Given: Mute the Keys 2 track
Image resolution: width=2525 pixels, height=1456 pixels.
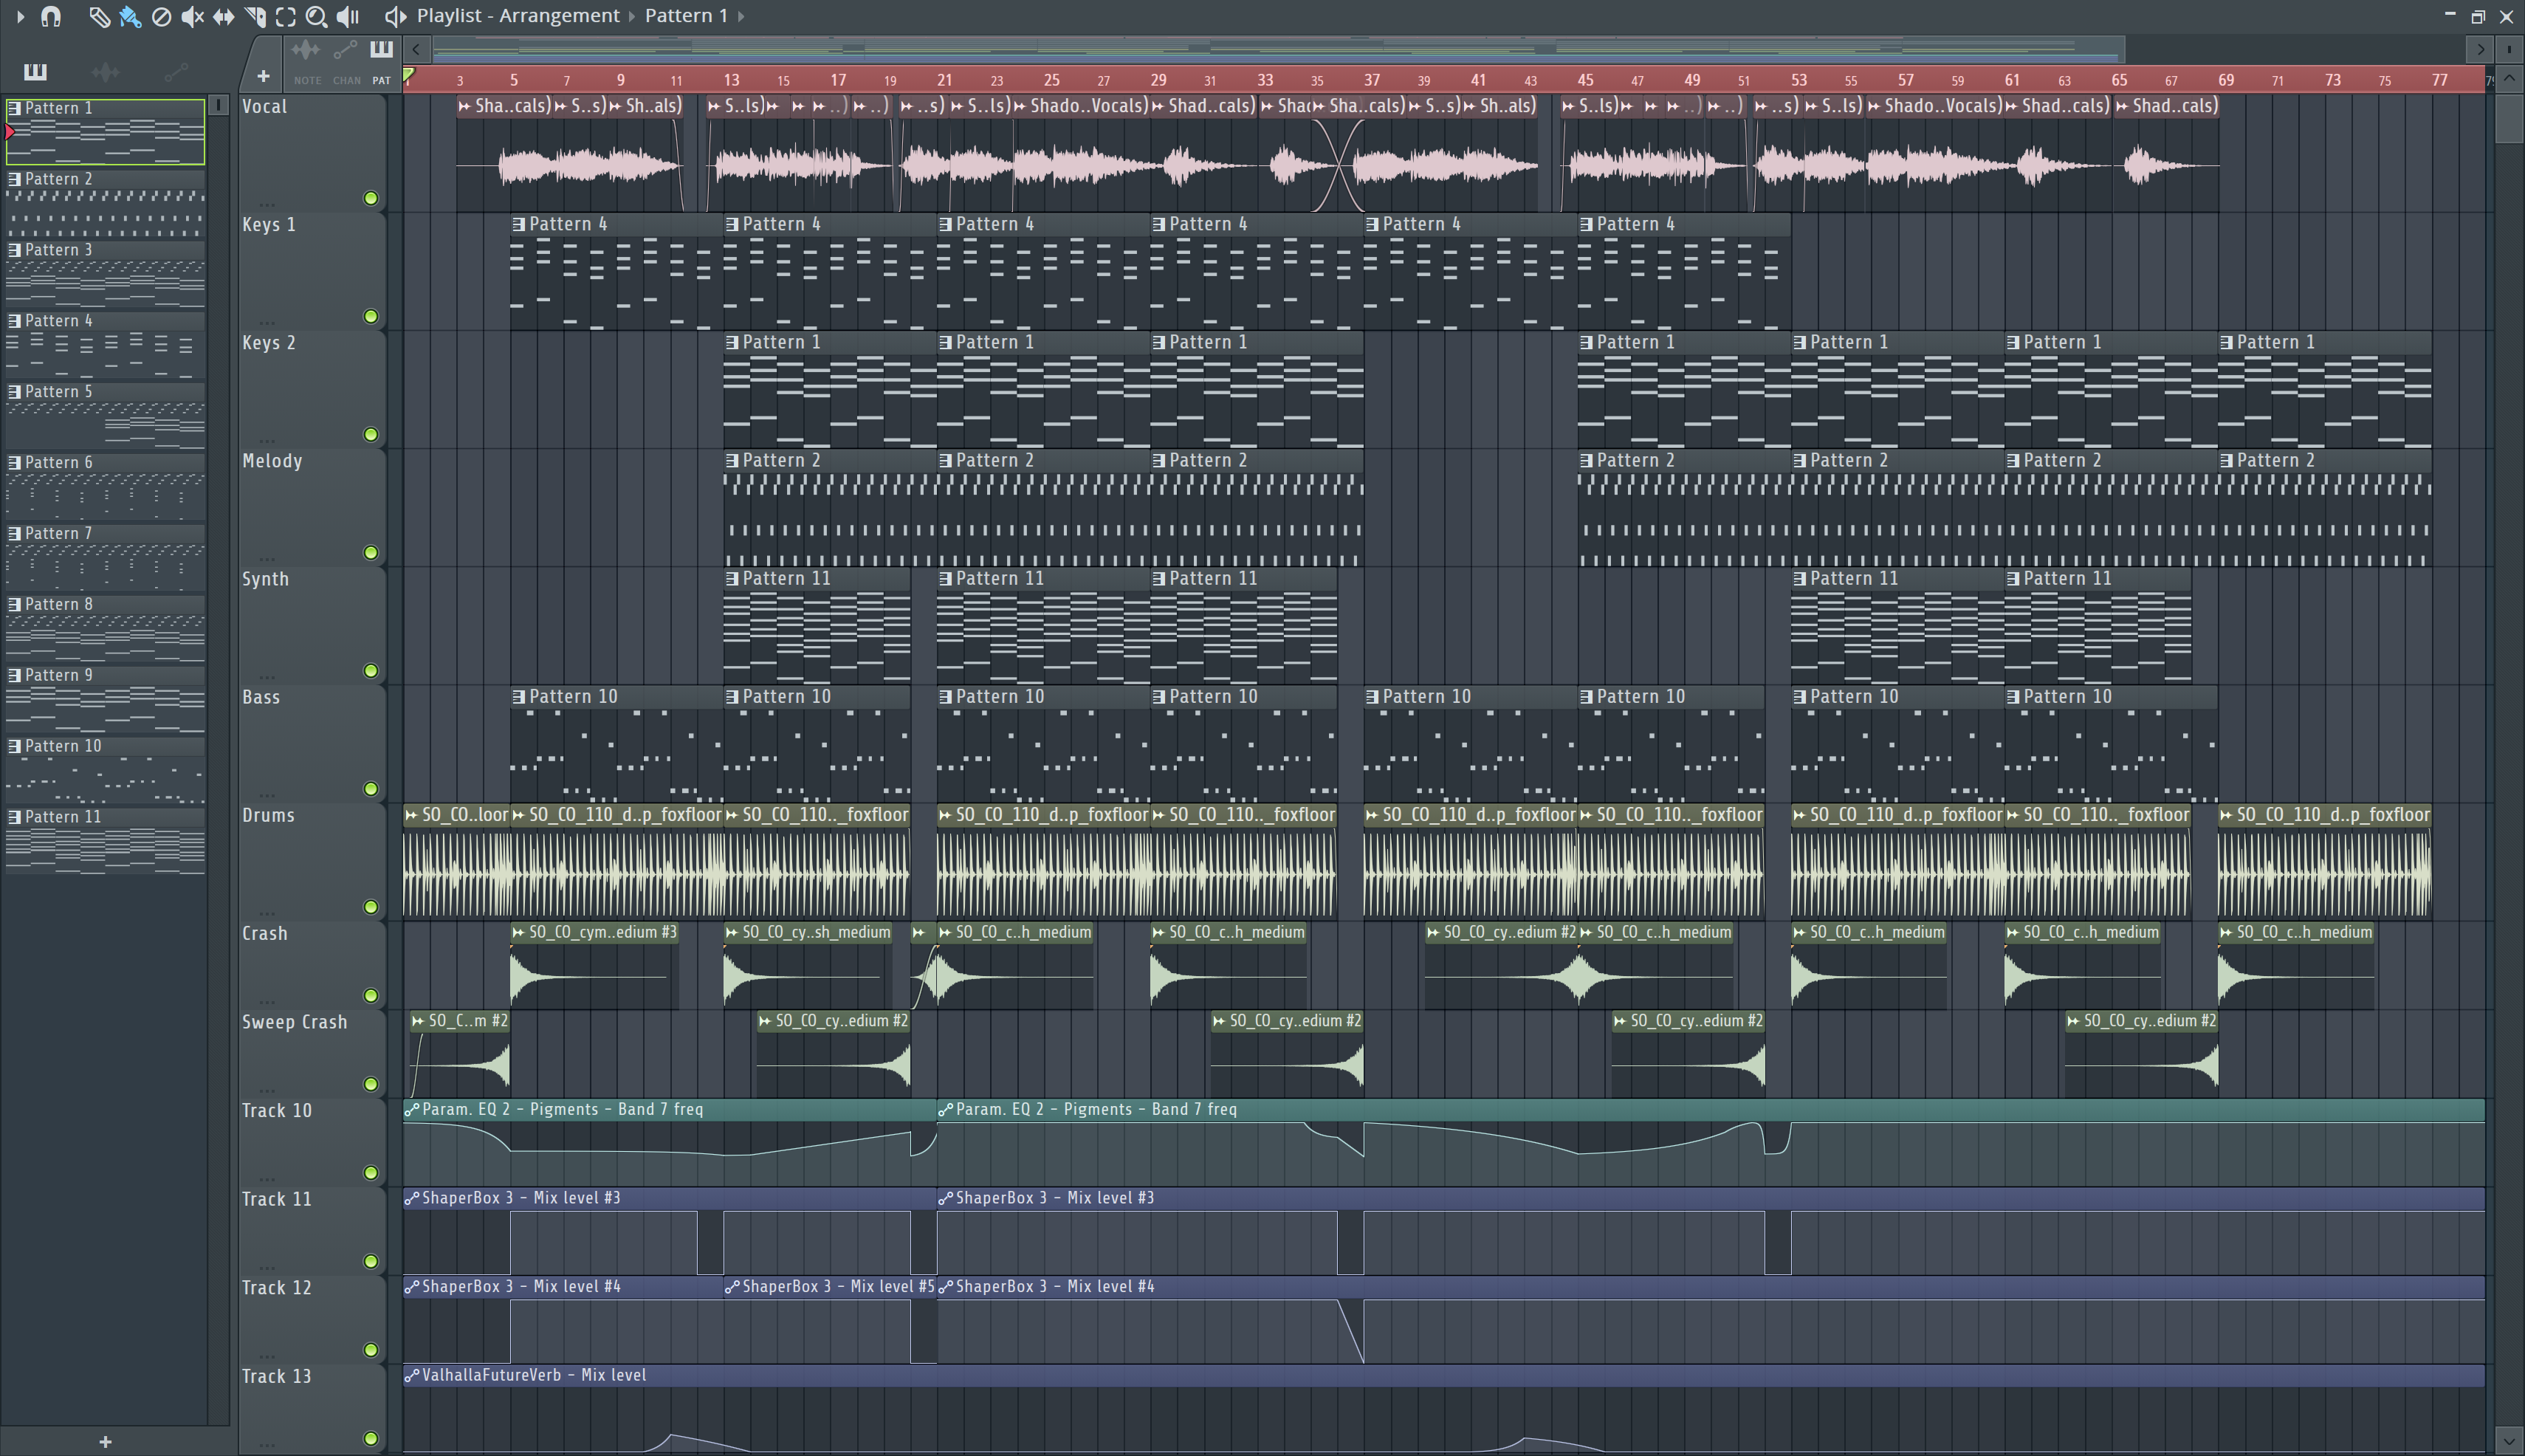Looking at the screenshot, I should tap(371, 434).
